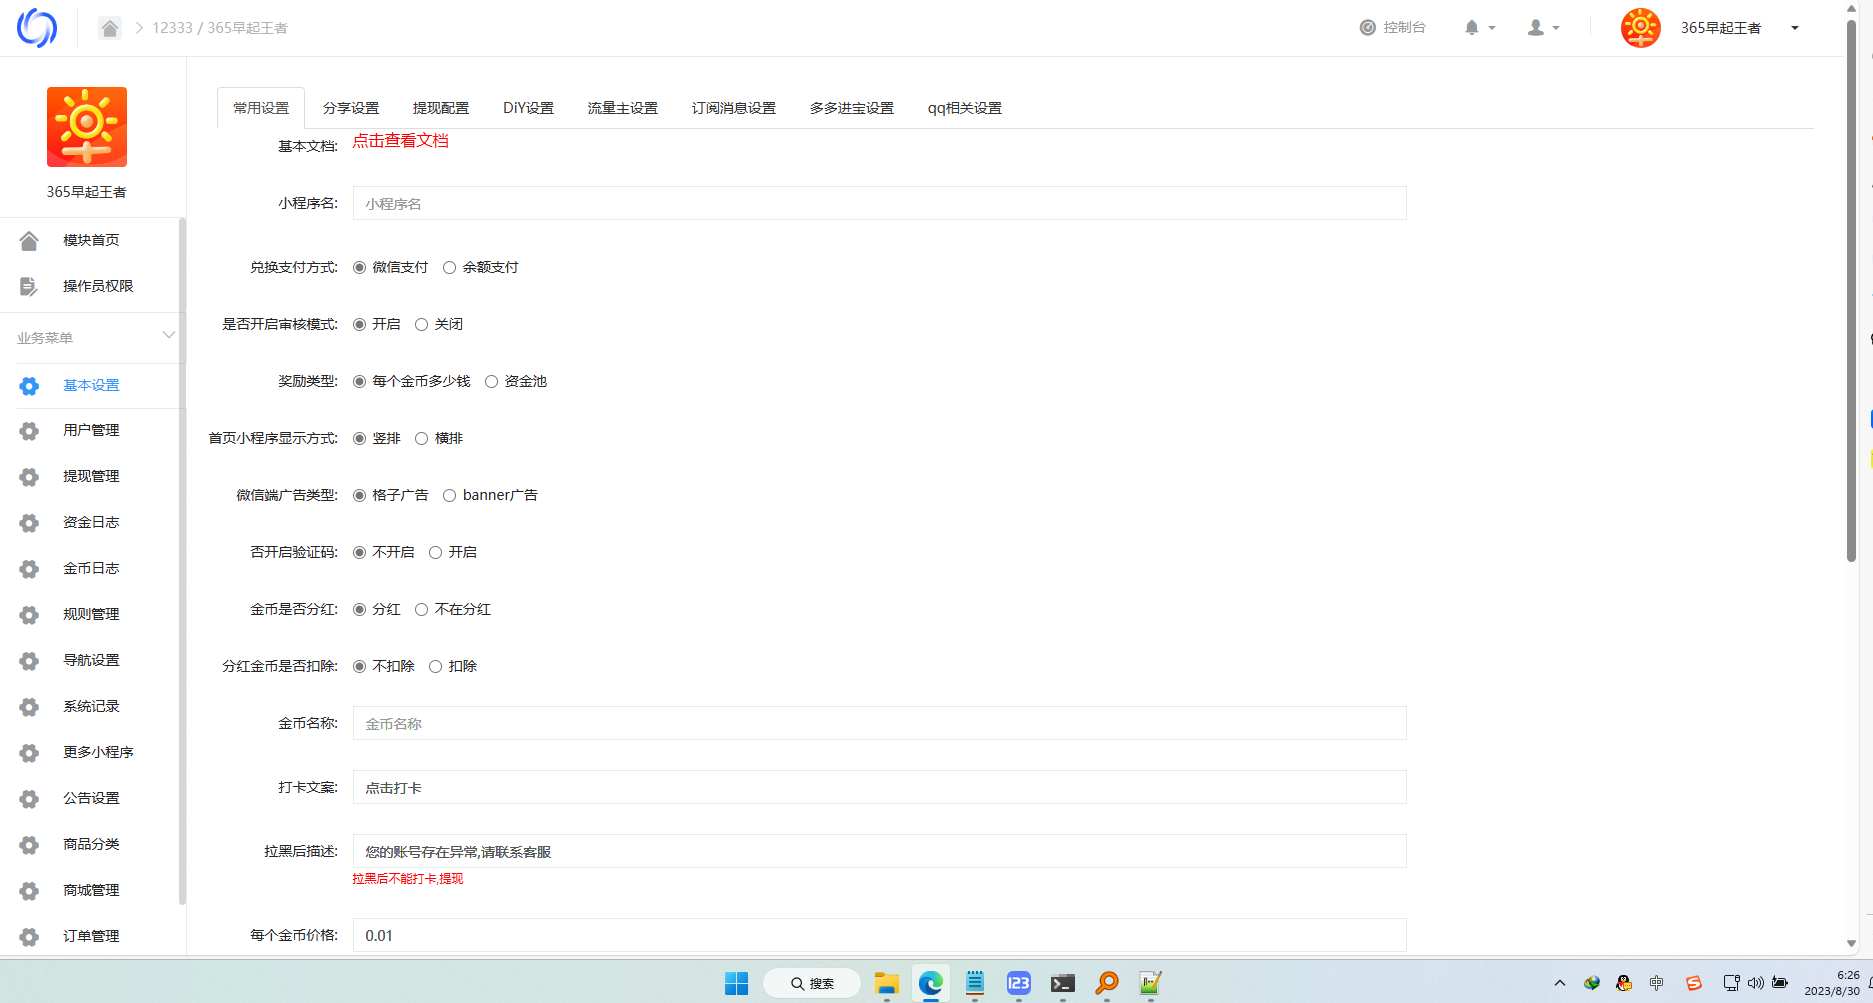
Task: Click the 点击查看文档 link
Action: (400, 141)
